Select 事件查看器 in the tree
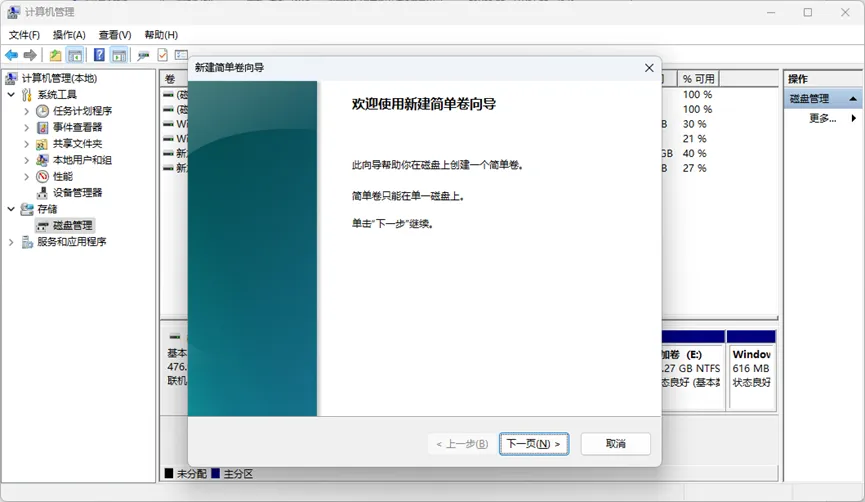Image resolution: width=865 pixels, height=502 pixels. pos(77,127)
